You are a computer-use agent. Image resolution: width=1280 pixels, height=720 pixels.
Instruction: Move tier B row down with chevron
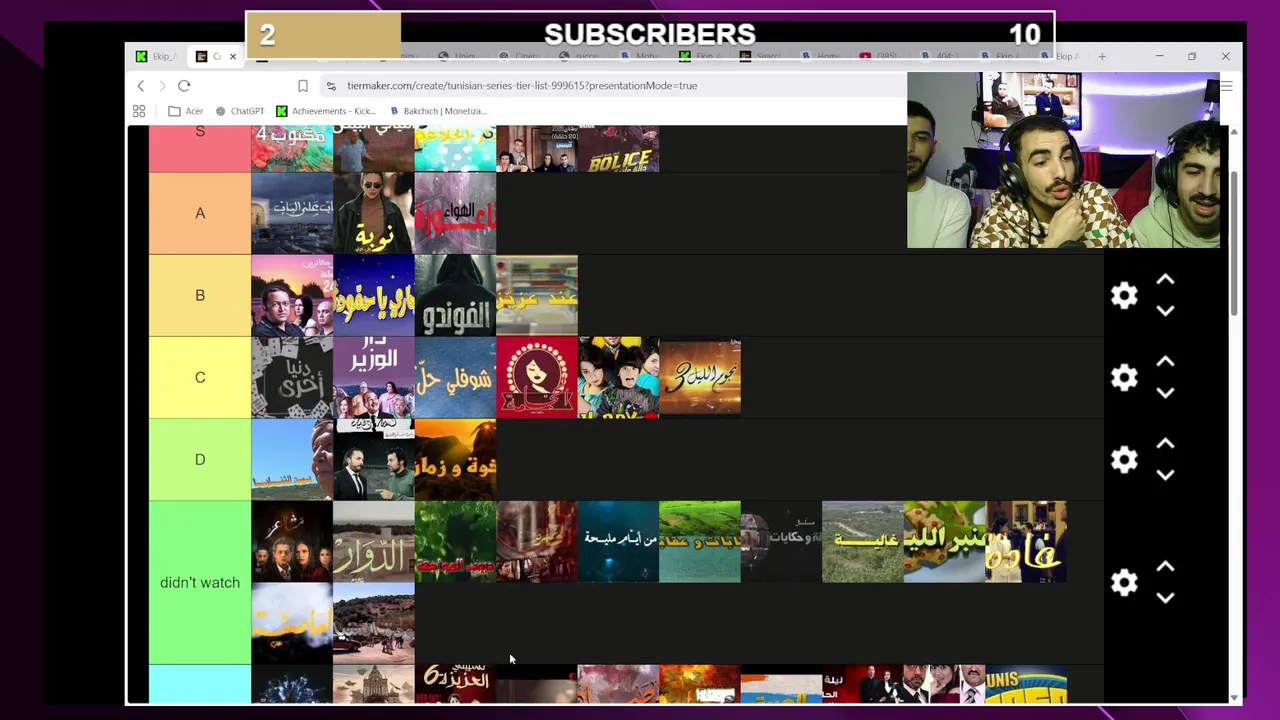click(1165, 311)
